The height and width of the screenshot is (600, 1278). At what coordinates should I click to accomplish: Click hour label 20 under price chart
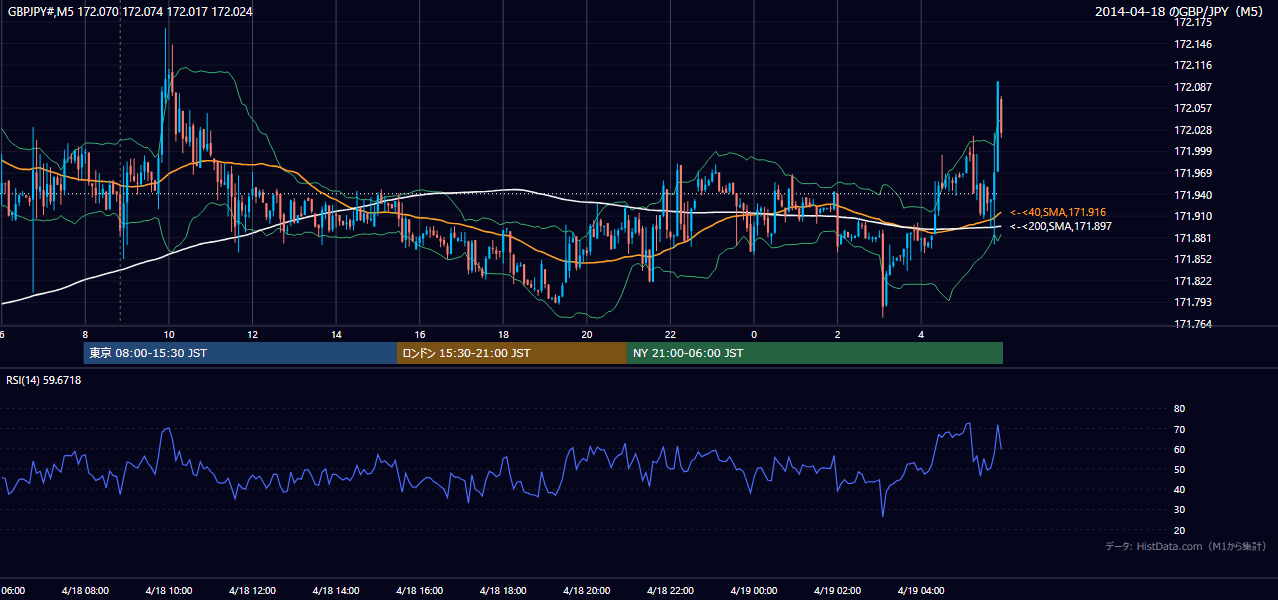click(587, 335)
